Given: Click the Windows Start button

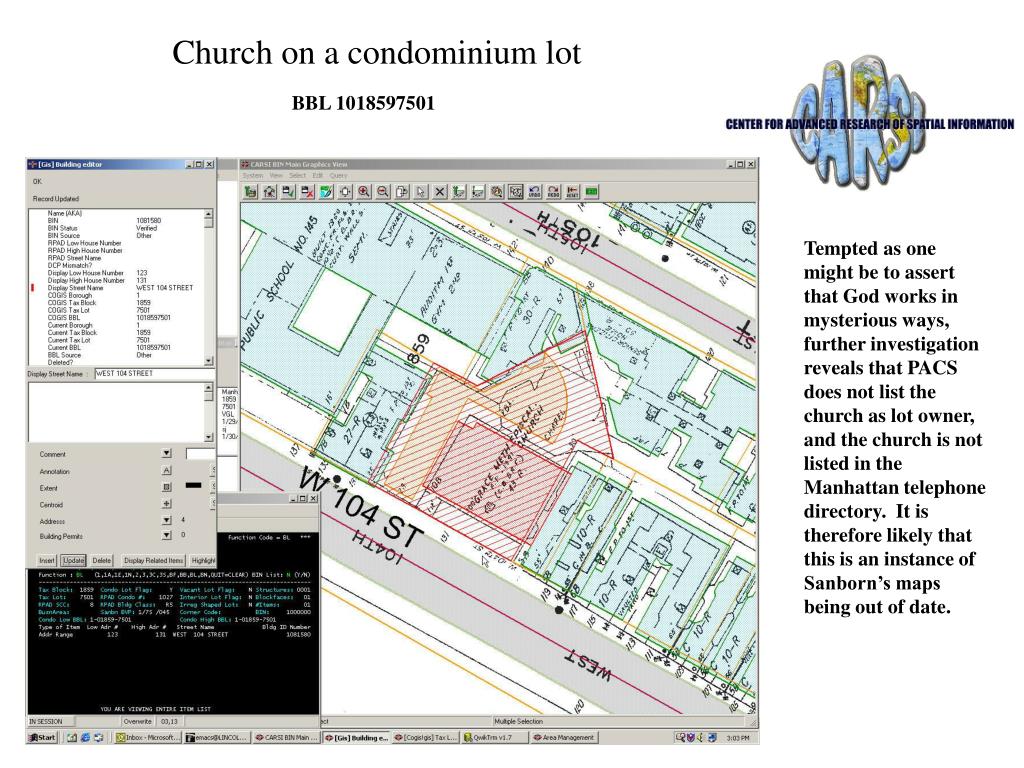Looking at the screenshot, I should coord(43,737).
